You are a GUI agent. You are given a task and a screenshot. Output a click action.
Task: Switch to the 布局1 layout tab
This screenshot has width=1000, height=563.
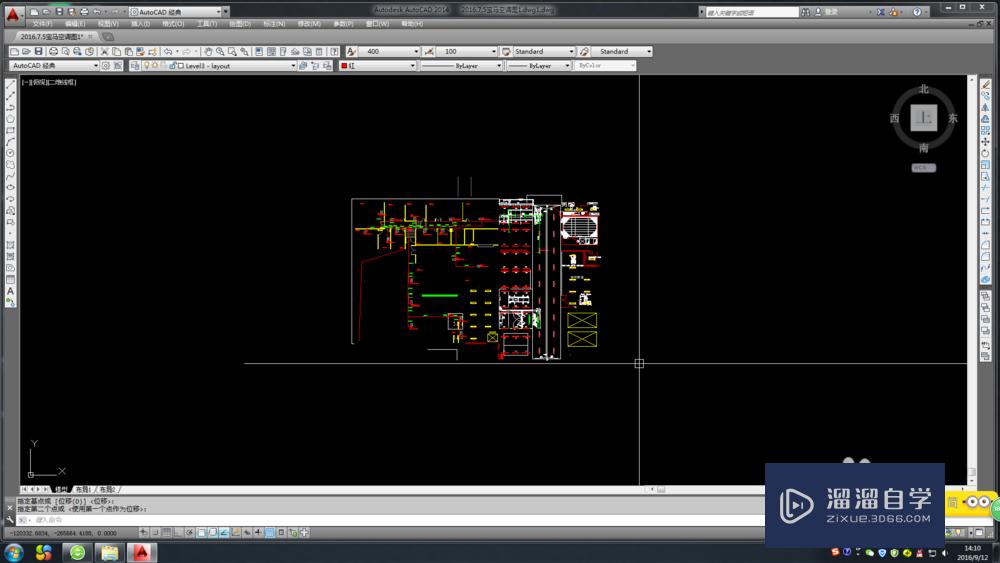pyautogui.click(x=83, y=490)
